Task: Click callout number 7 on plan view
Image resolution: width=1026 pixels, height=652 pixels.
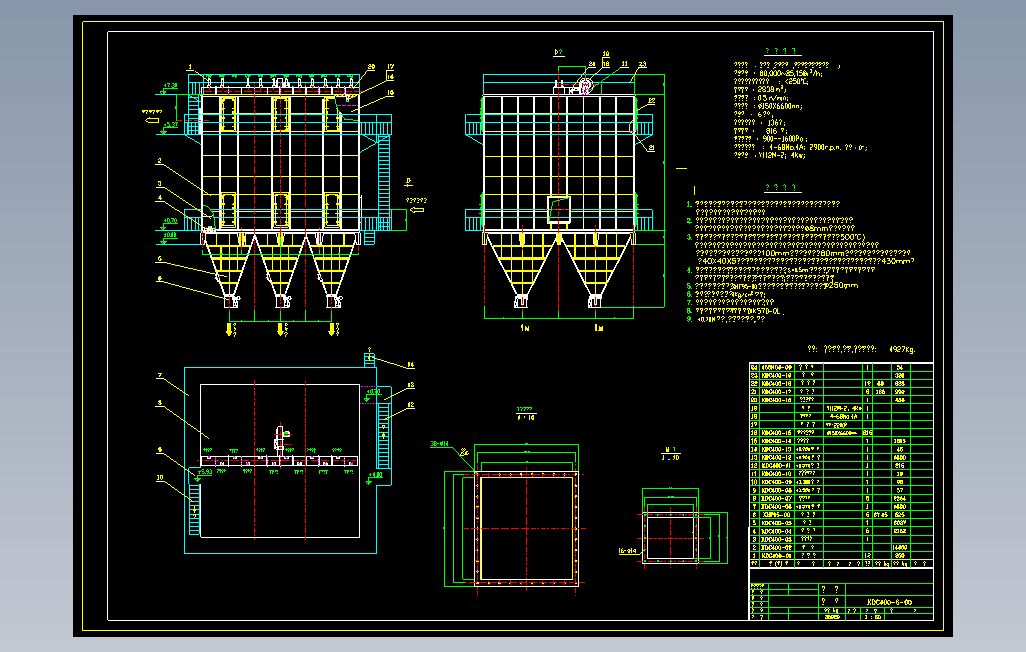Action: [x=160, y=376]
